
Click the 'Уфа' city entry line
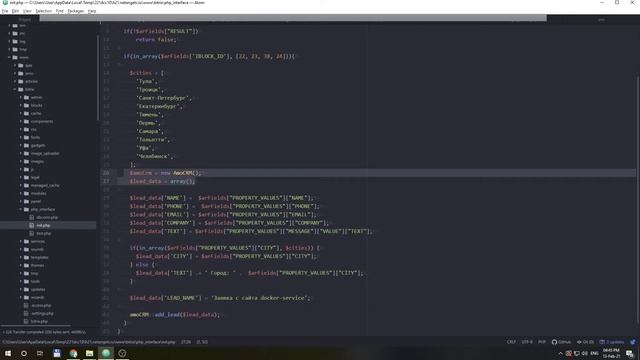145,148
